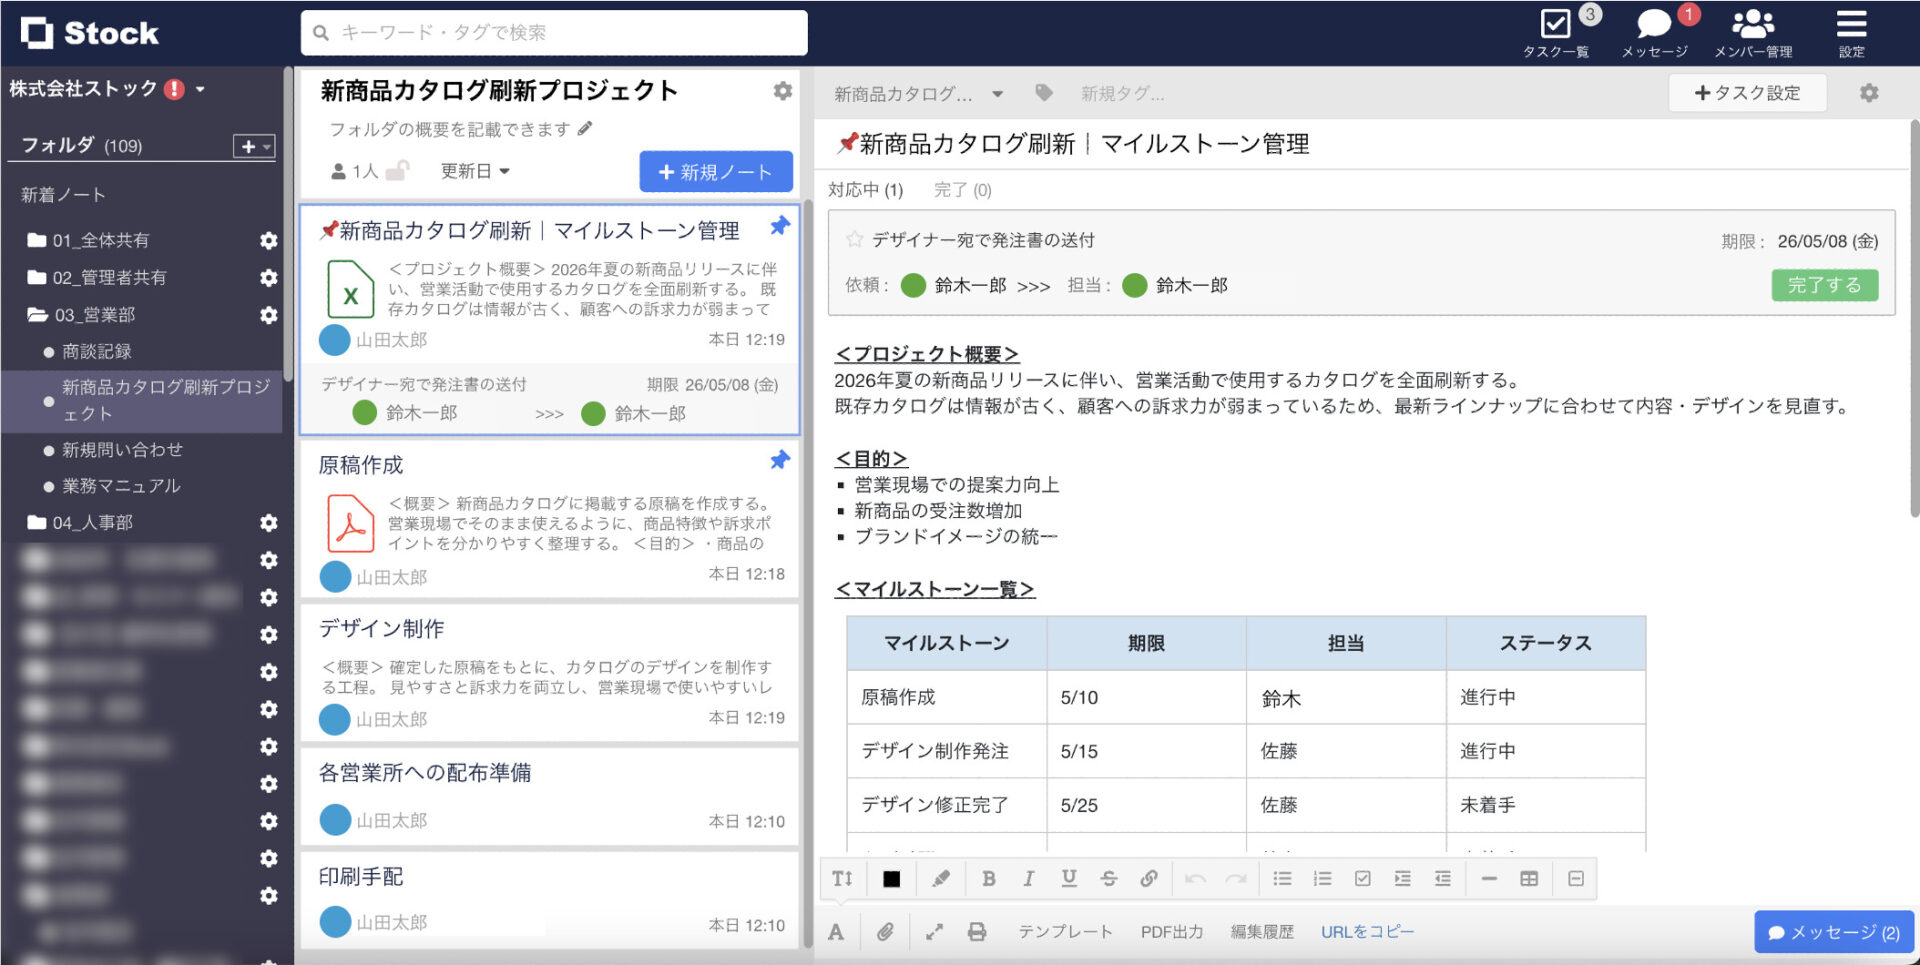Click the folder lock icon next to 1人
This screenshot has height=965, width=1920.
tap(398, 171)
